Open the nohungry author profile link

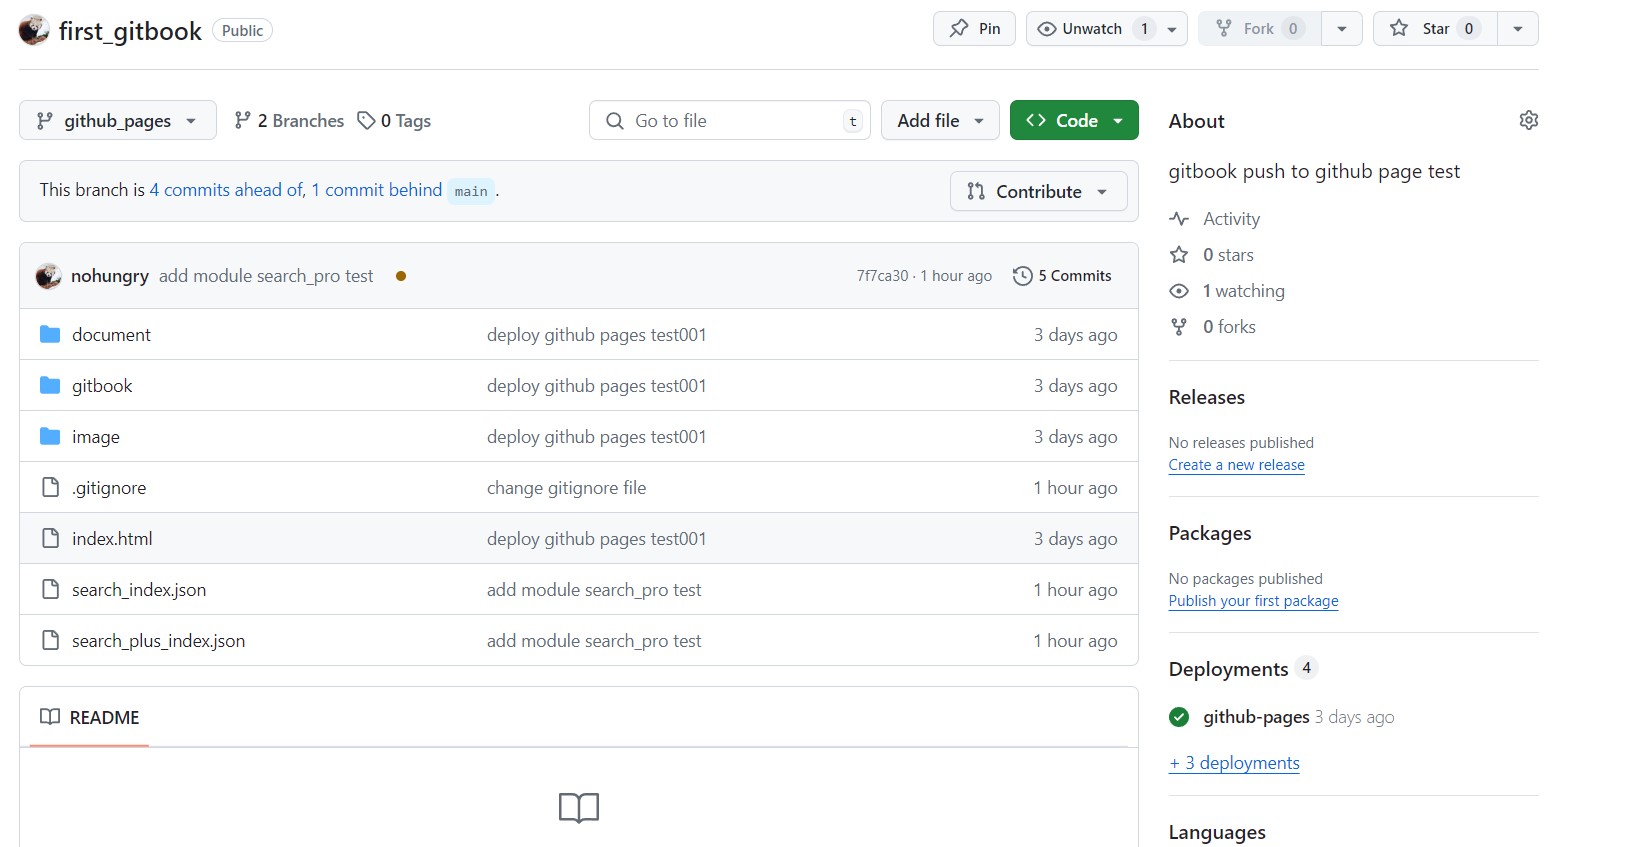pyautogui.click(x=110, y=276)
